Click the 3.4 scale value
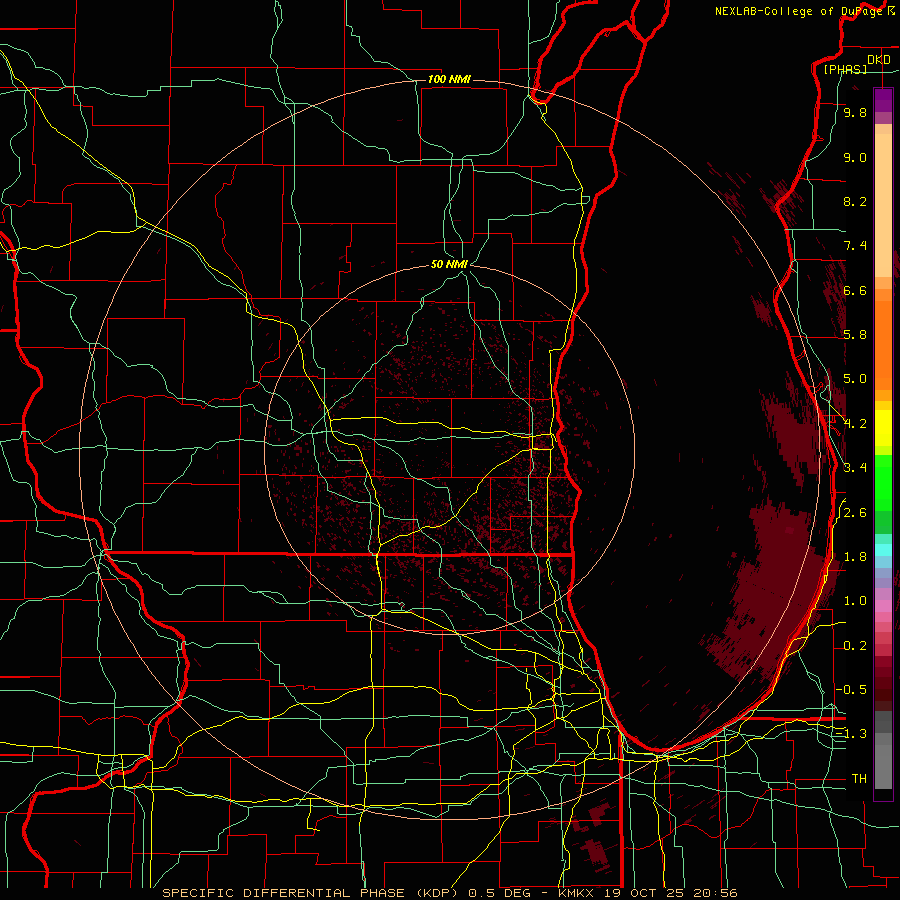This screenshot has height=900, width=900. click(x=855, y=468)
